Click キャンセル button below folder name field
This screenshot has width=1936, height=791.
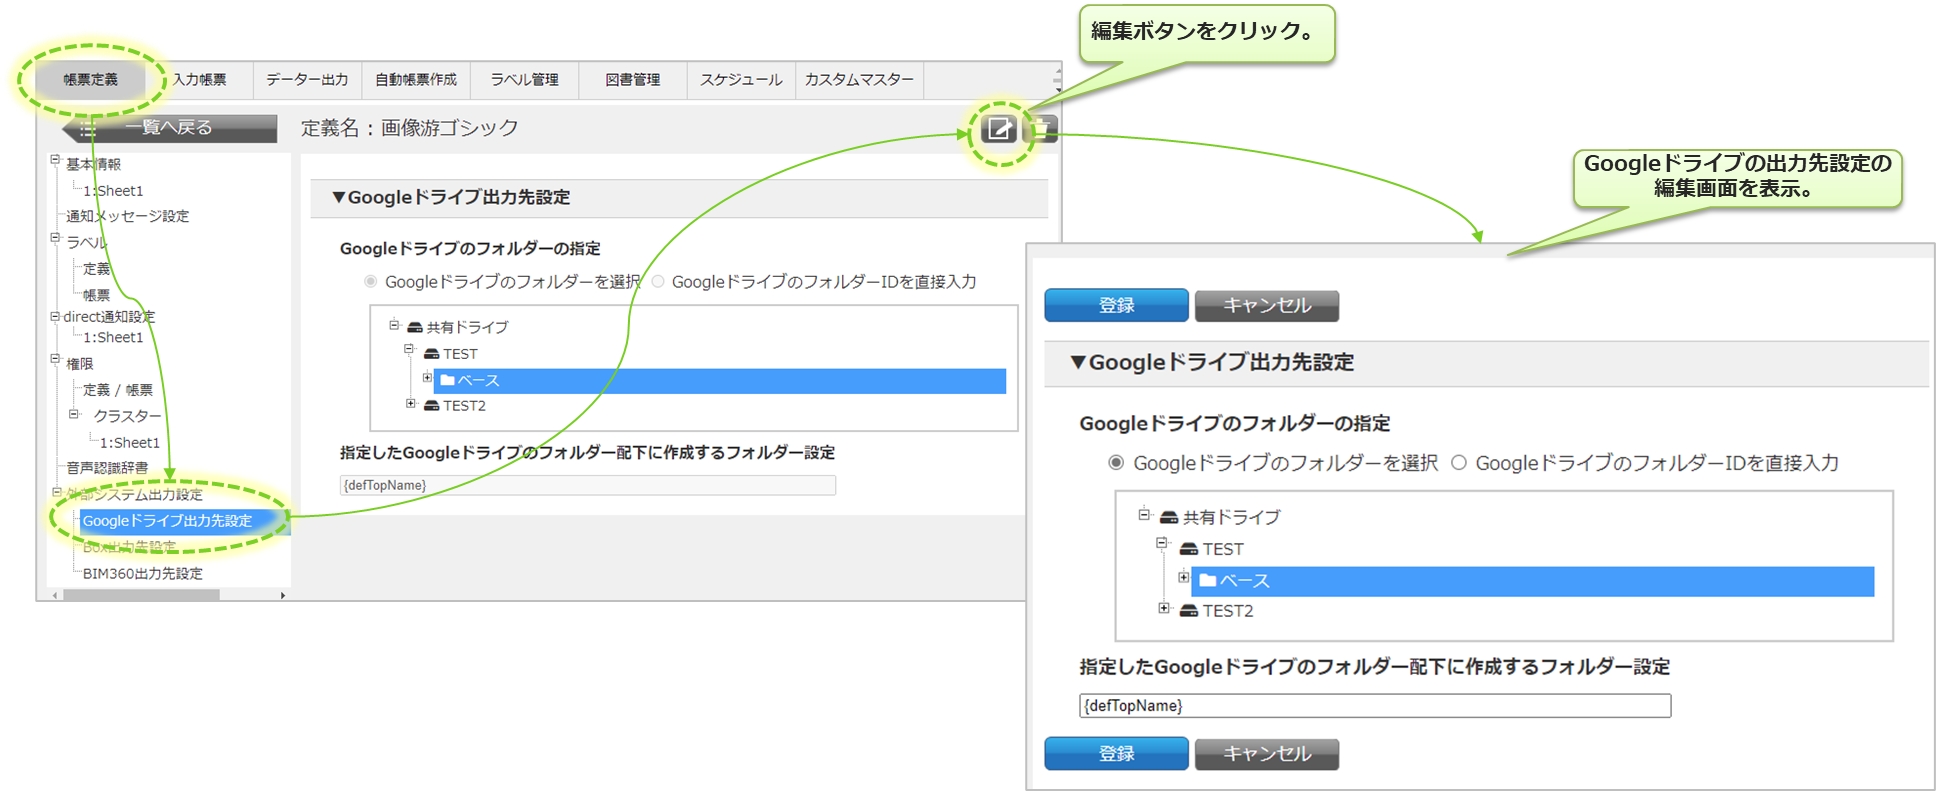(1267, 753)
